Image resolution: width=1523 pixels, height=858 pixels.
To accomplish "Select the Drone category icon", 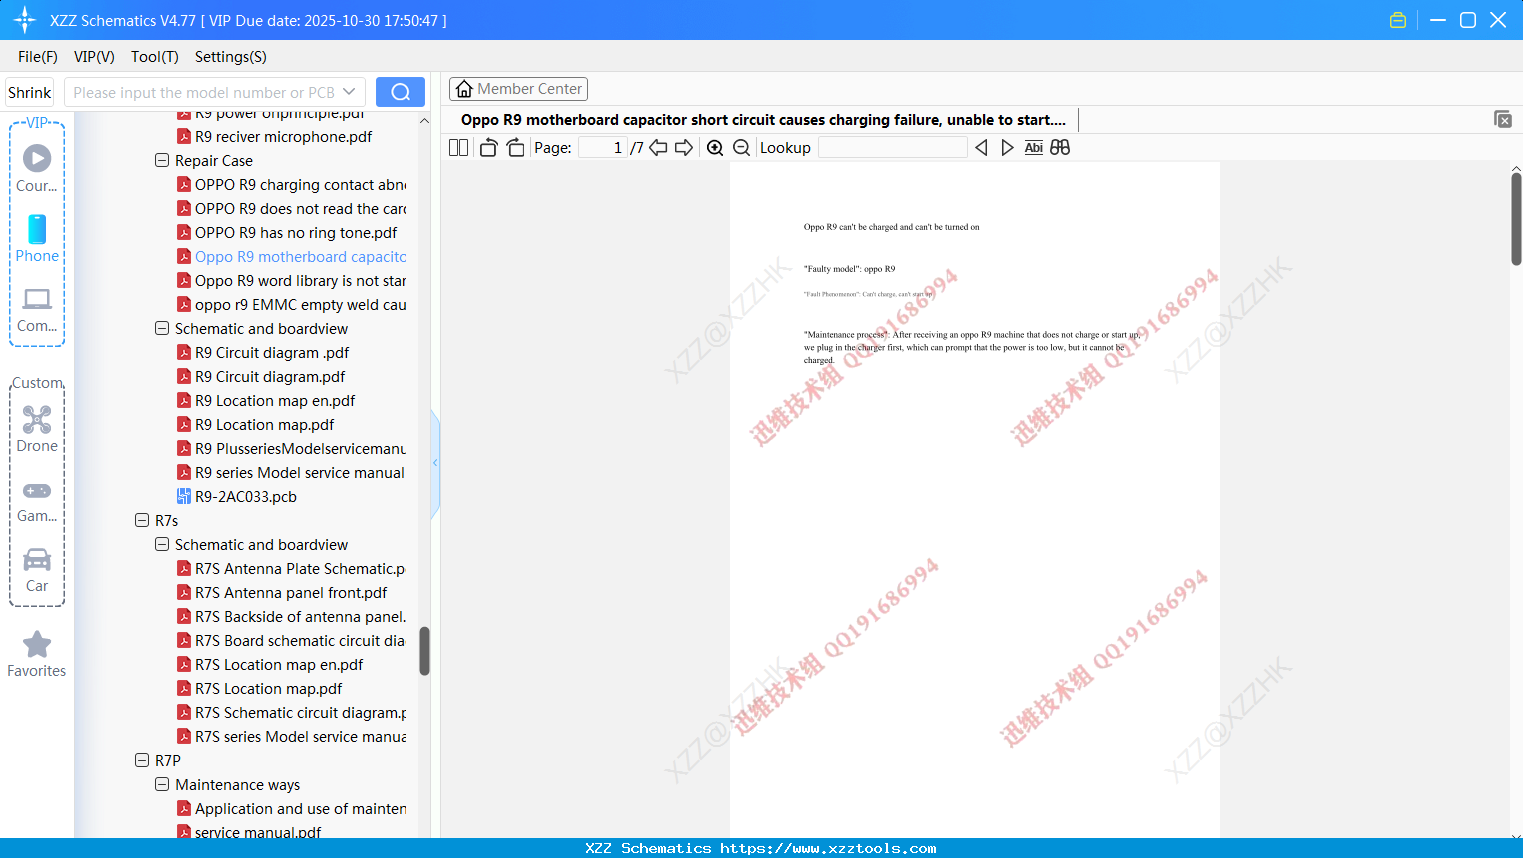I will coord(37,429).
